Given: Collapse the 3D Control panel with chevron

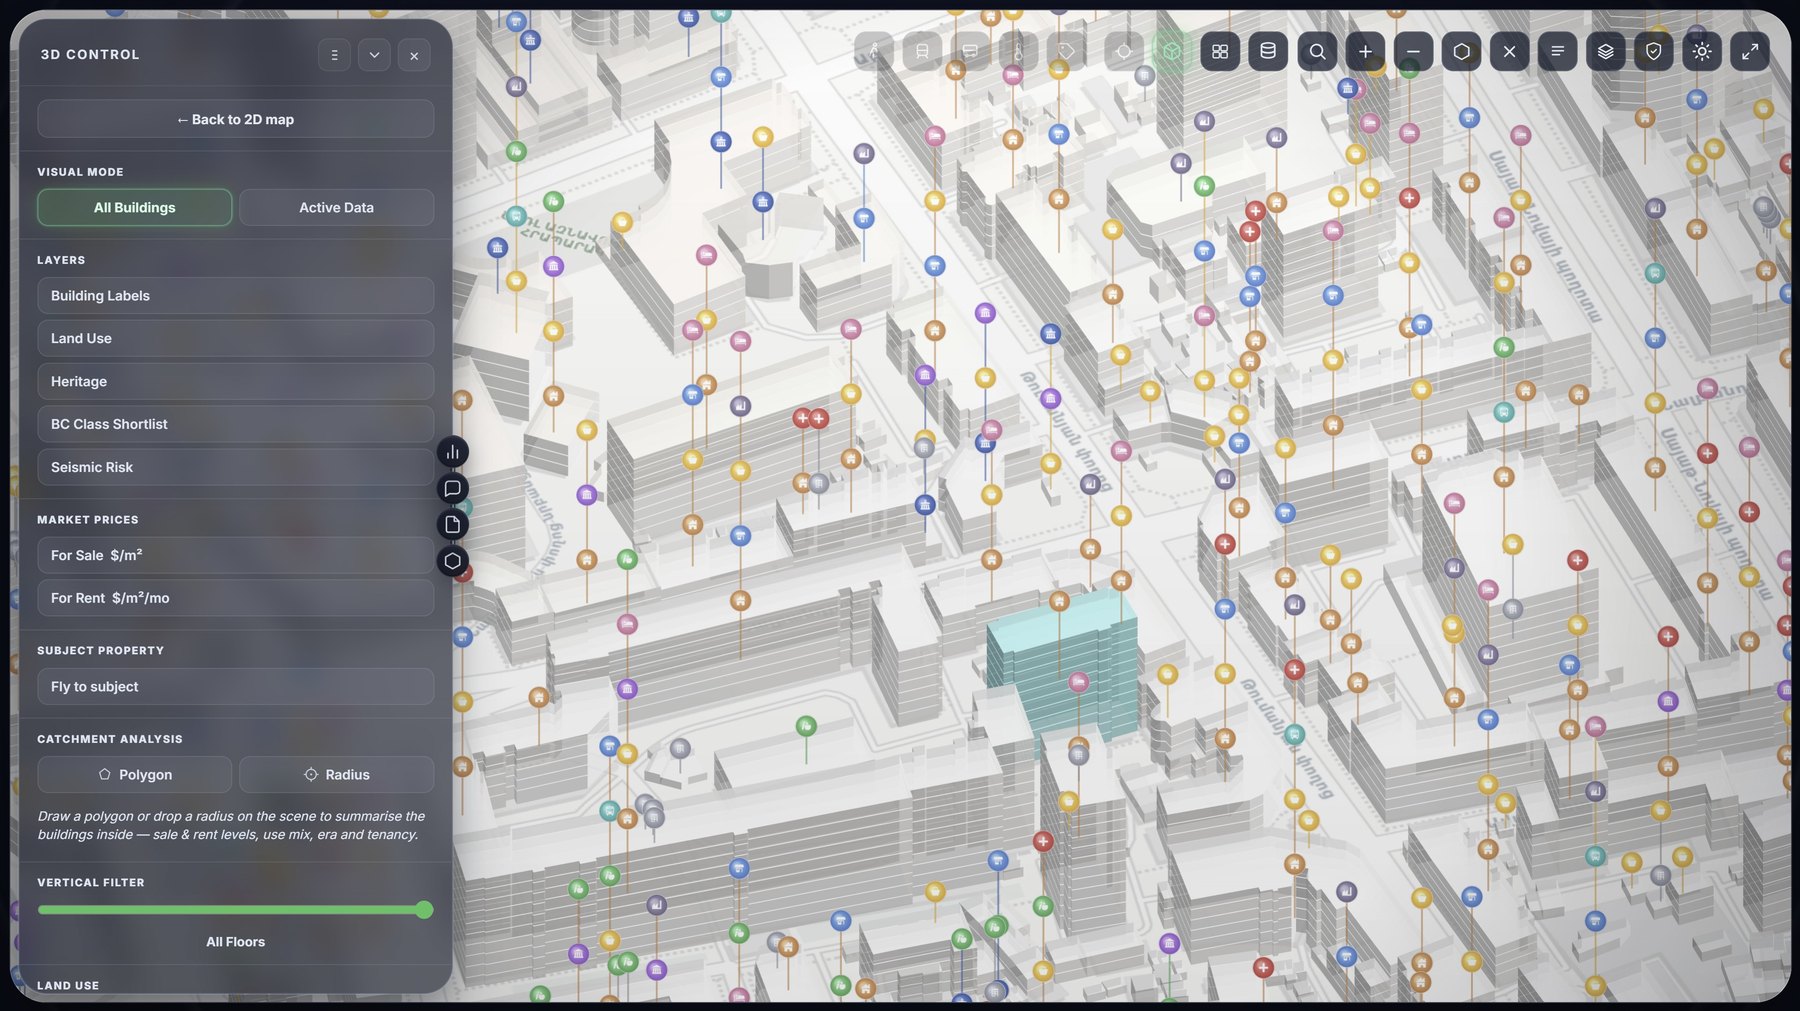Looking at the screenshot, I should coord(375,55).
